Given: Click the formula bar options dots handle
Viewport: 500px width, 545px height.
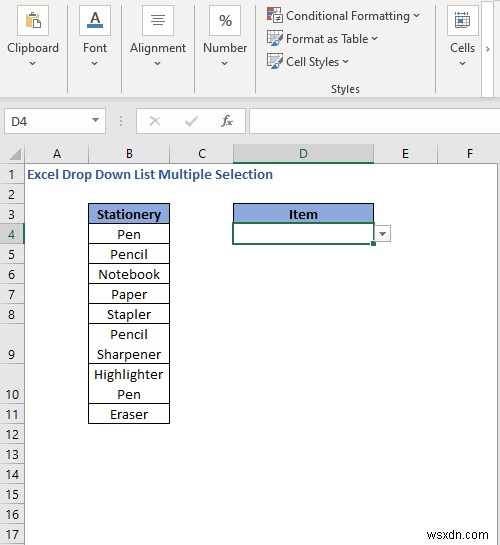Looking at the screenshot, I should [121, 121].
